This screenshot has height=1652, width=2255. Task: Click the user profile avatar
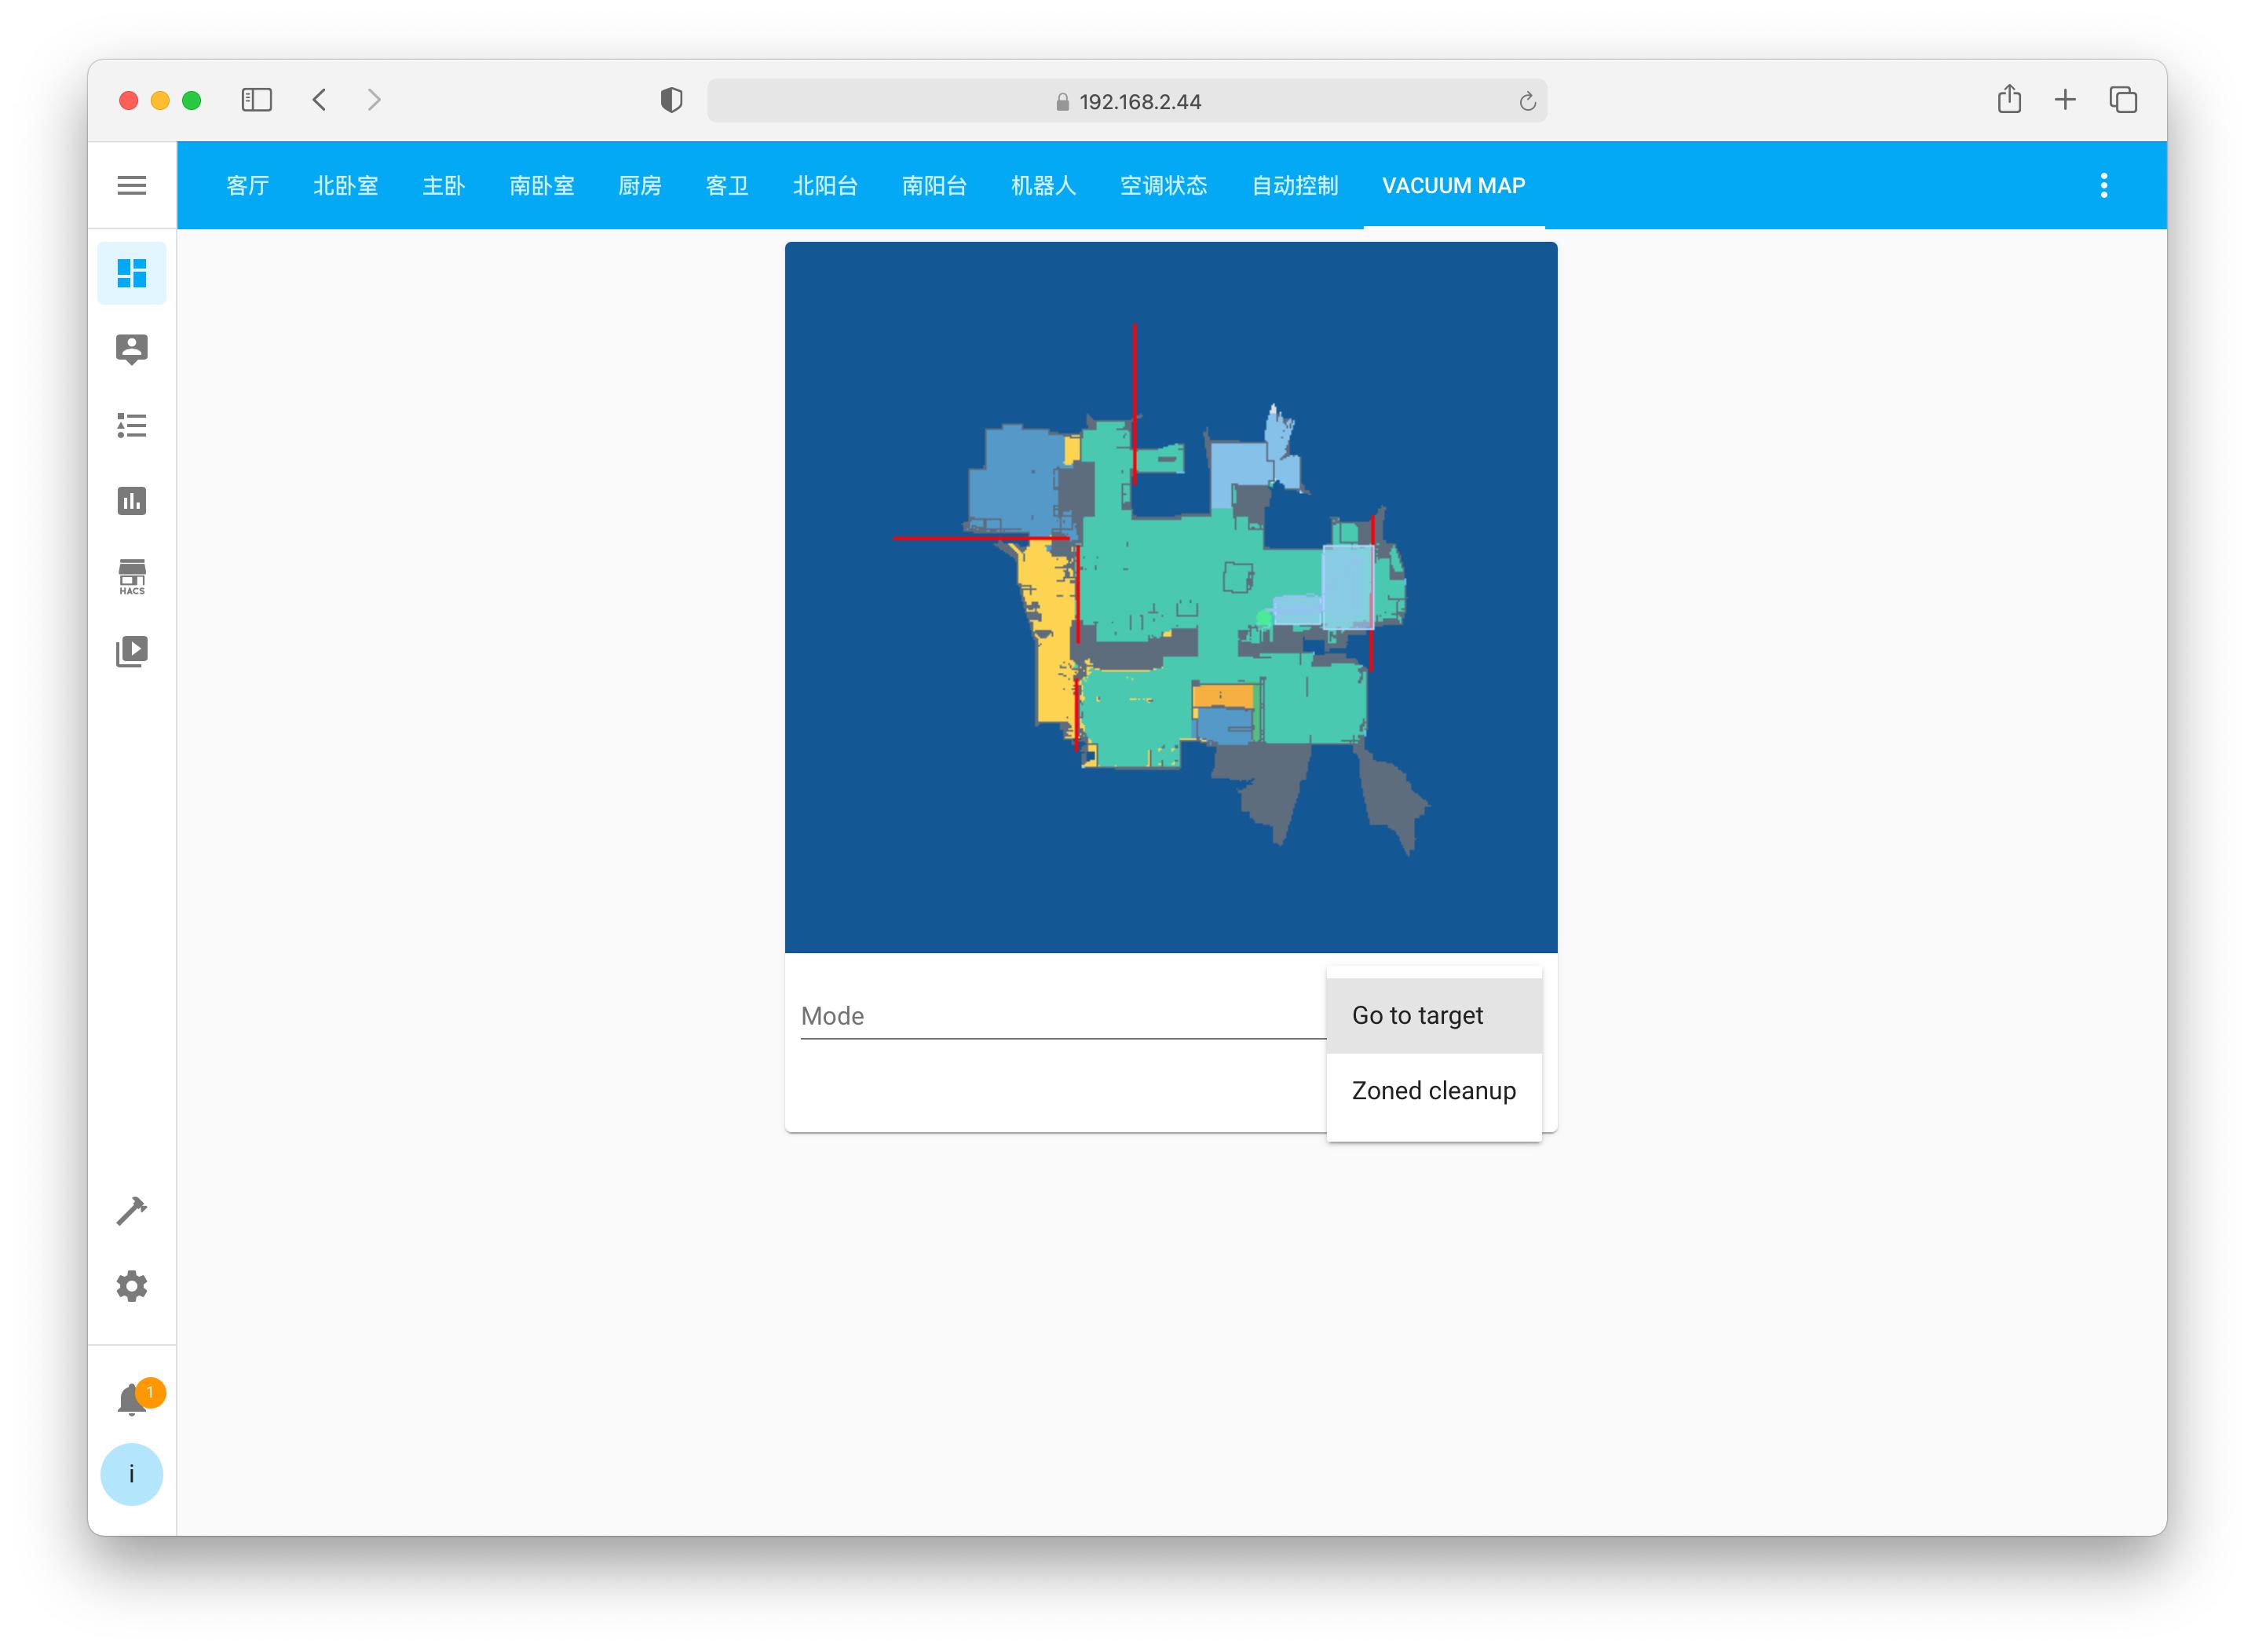pos(131,1474)
